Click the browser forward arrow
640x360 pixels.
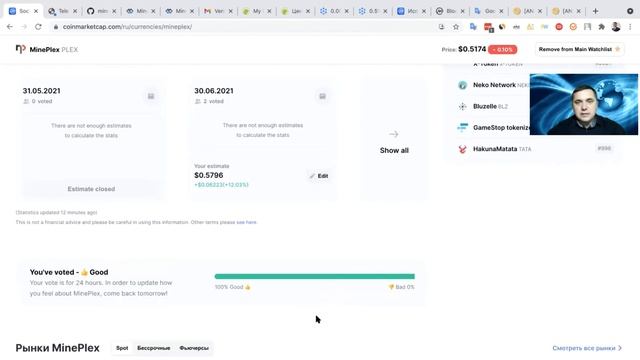point(24,27)
